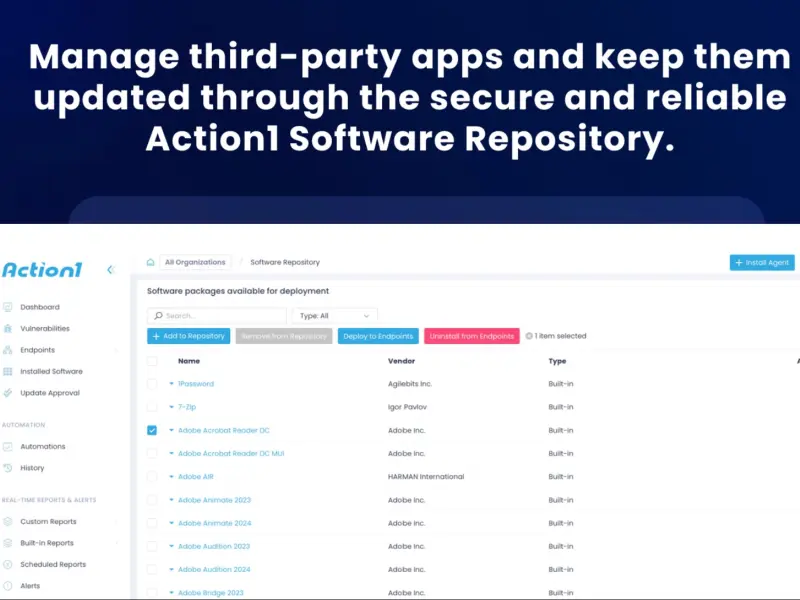This screenshot has height=600, width=800.
Task: Click the HARMAN International vendor cell
Action: point(426,477)
